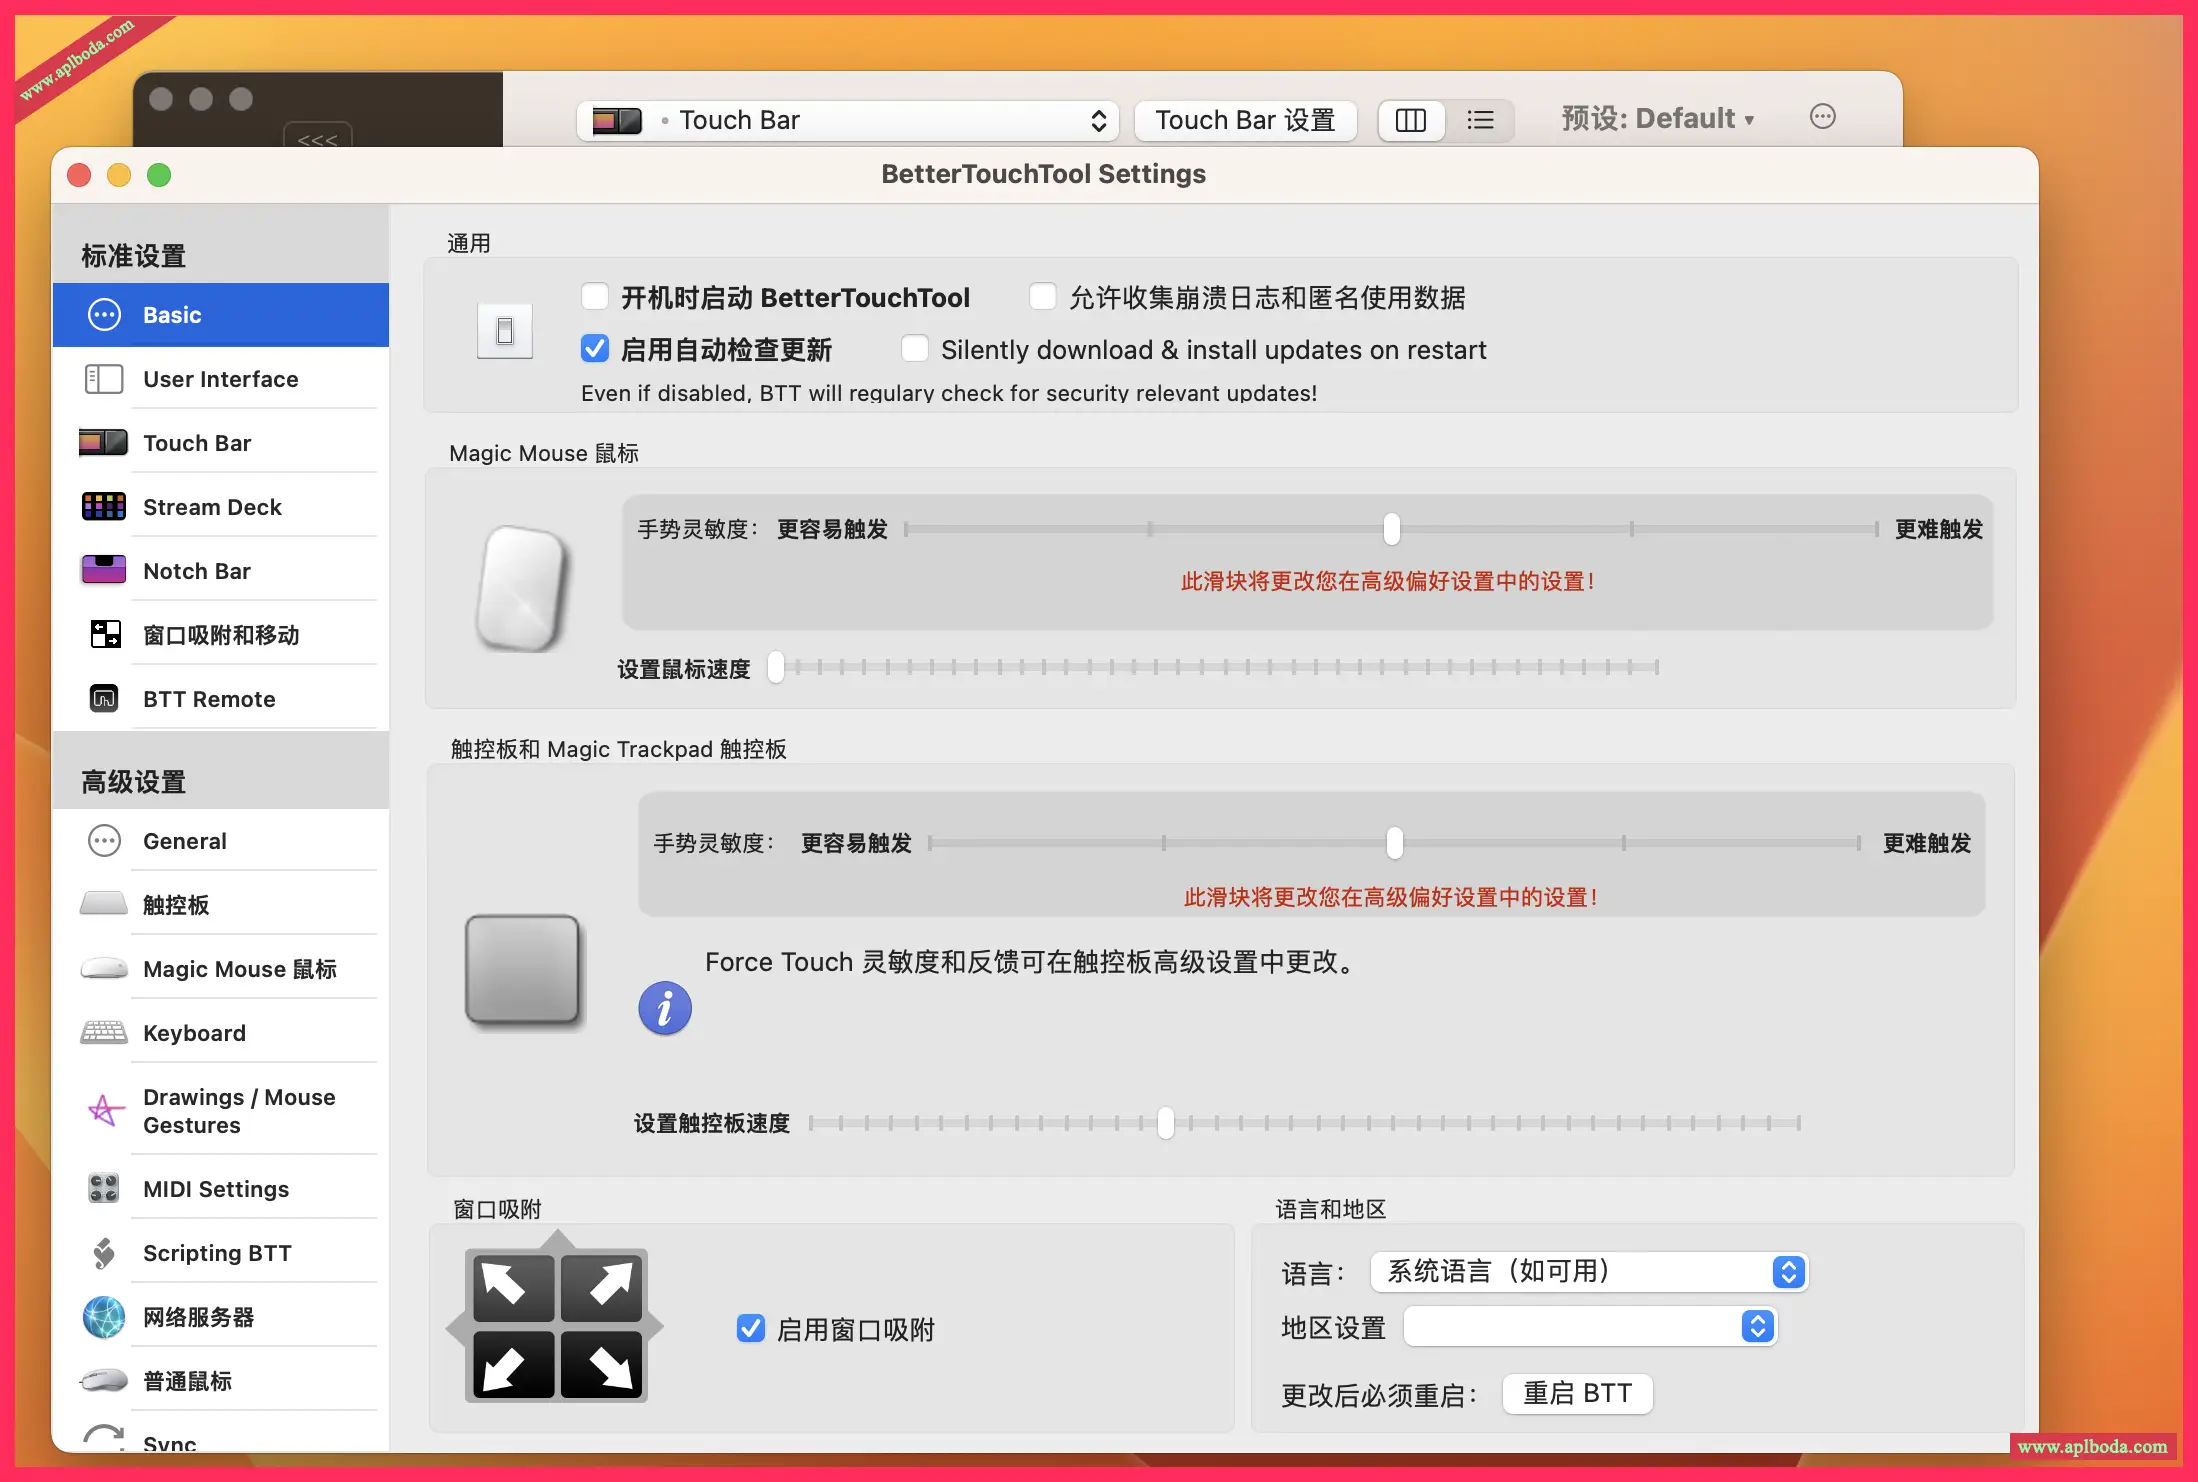2198x1482 pixels.
Task: Click the mouse speed slider
Action: (1213, 667)
